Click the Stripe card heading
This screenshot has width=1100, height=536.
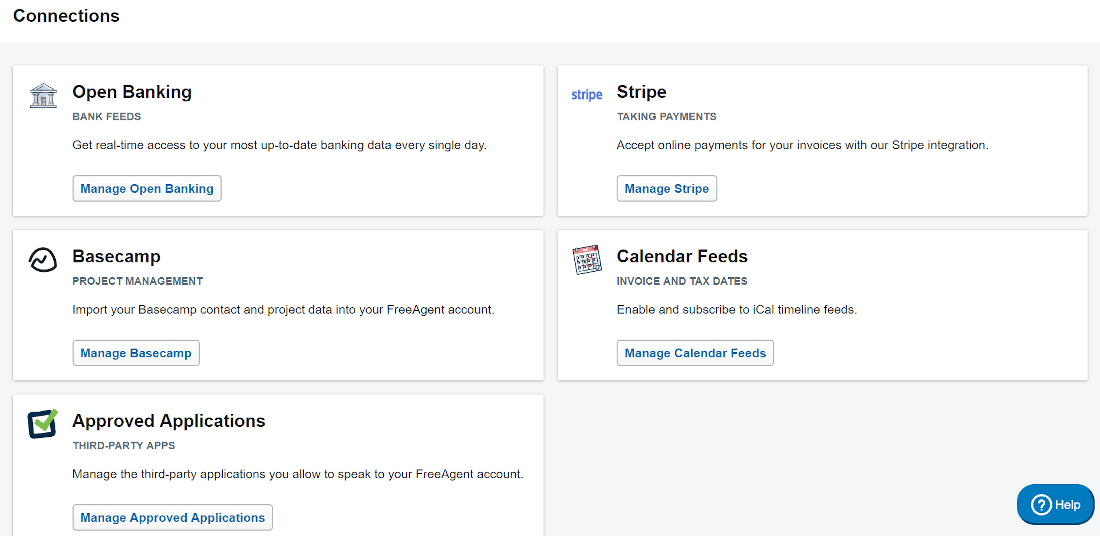pos(641,92)
